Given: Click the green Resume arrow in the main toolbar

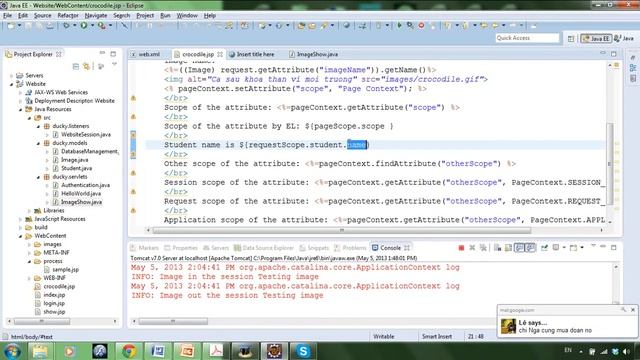Looking at the screenshot, I should 400,25.
